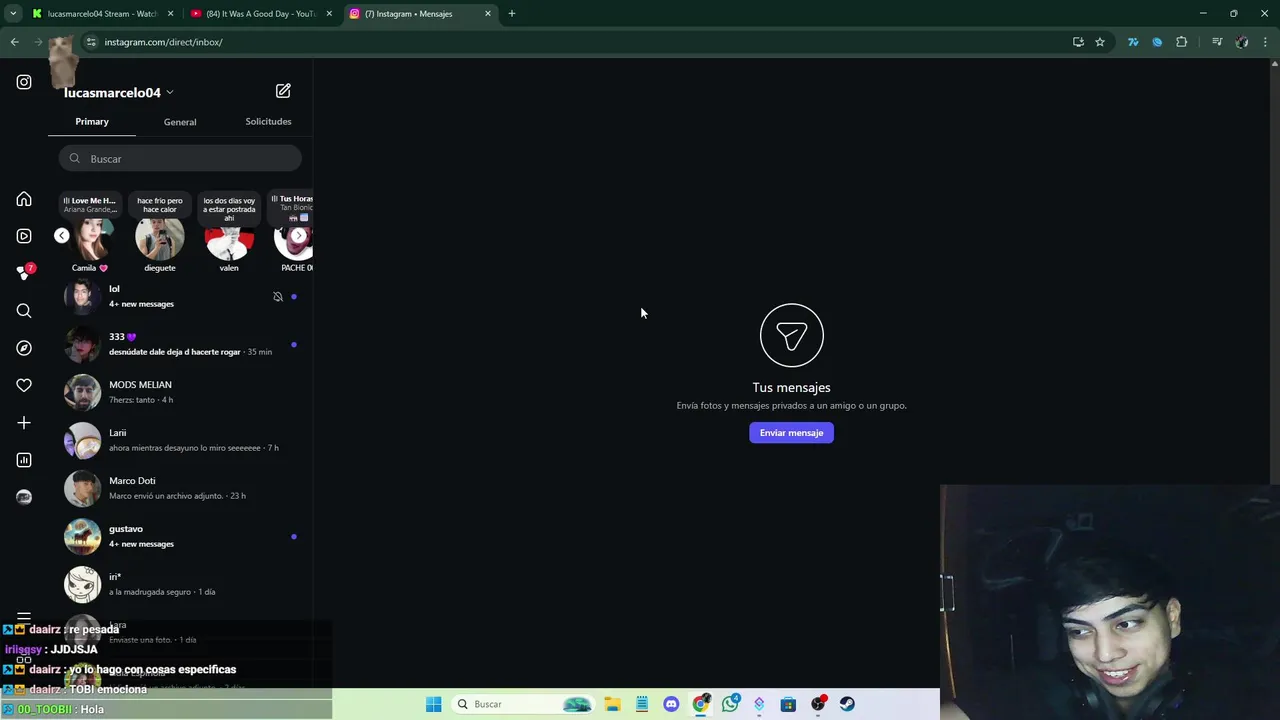This screenshot has width=1280, height=720.
Task: Open Chrome extensions puzzle icon
Action: [x=1182, y=42]
